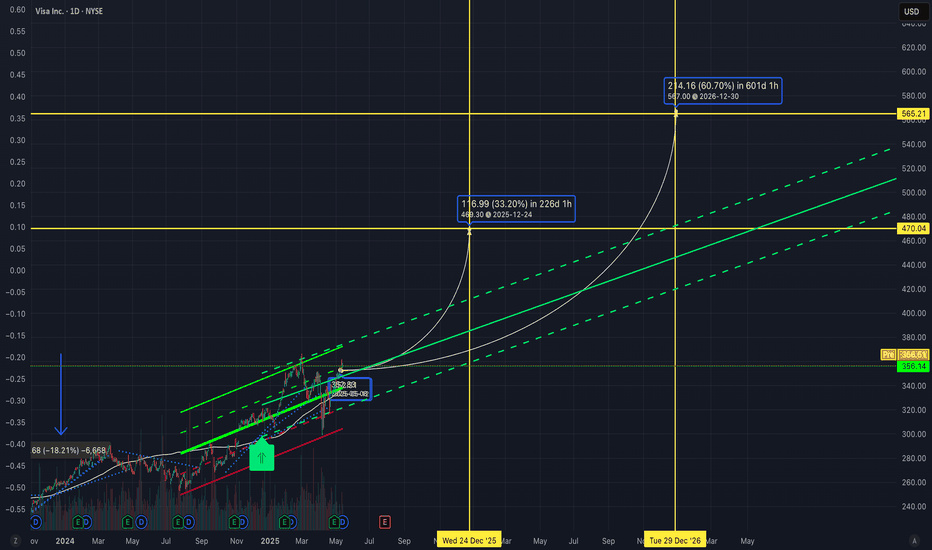Image resolution: width=932 pixels, height=550 pixels.
Task: Open the earnings E marker from April 2025
Action: [x=334, y=522]
